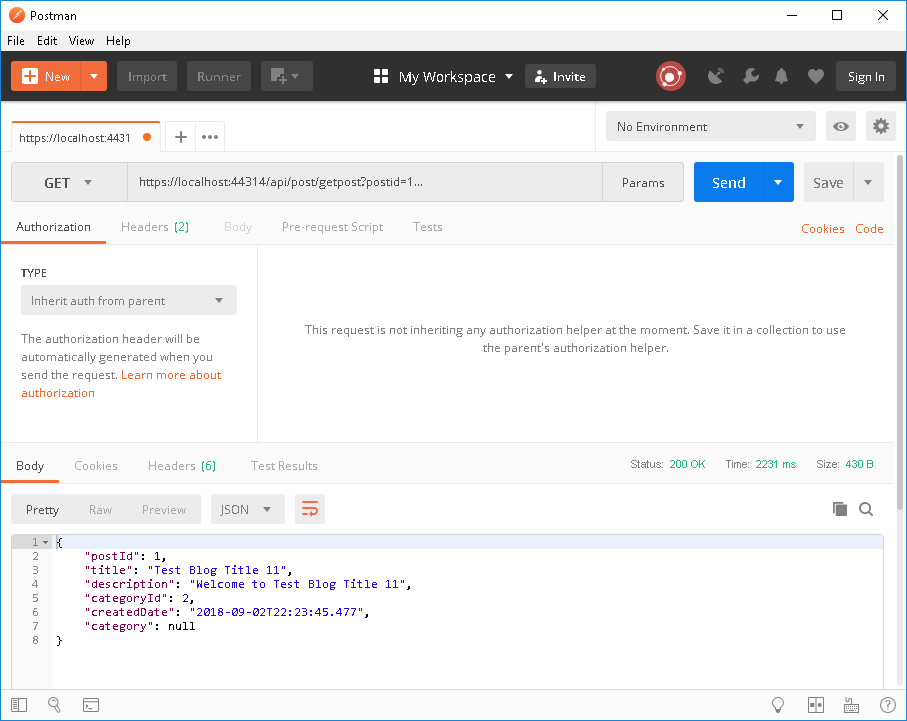Open manage environments gear icon

[x=880, y=127]
